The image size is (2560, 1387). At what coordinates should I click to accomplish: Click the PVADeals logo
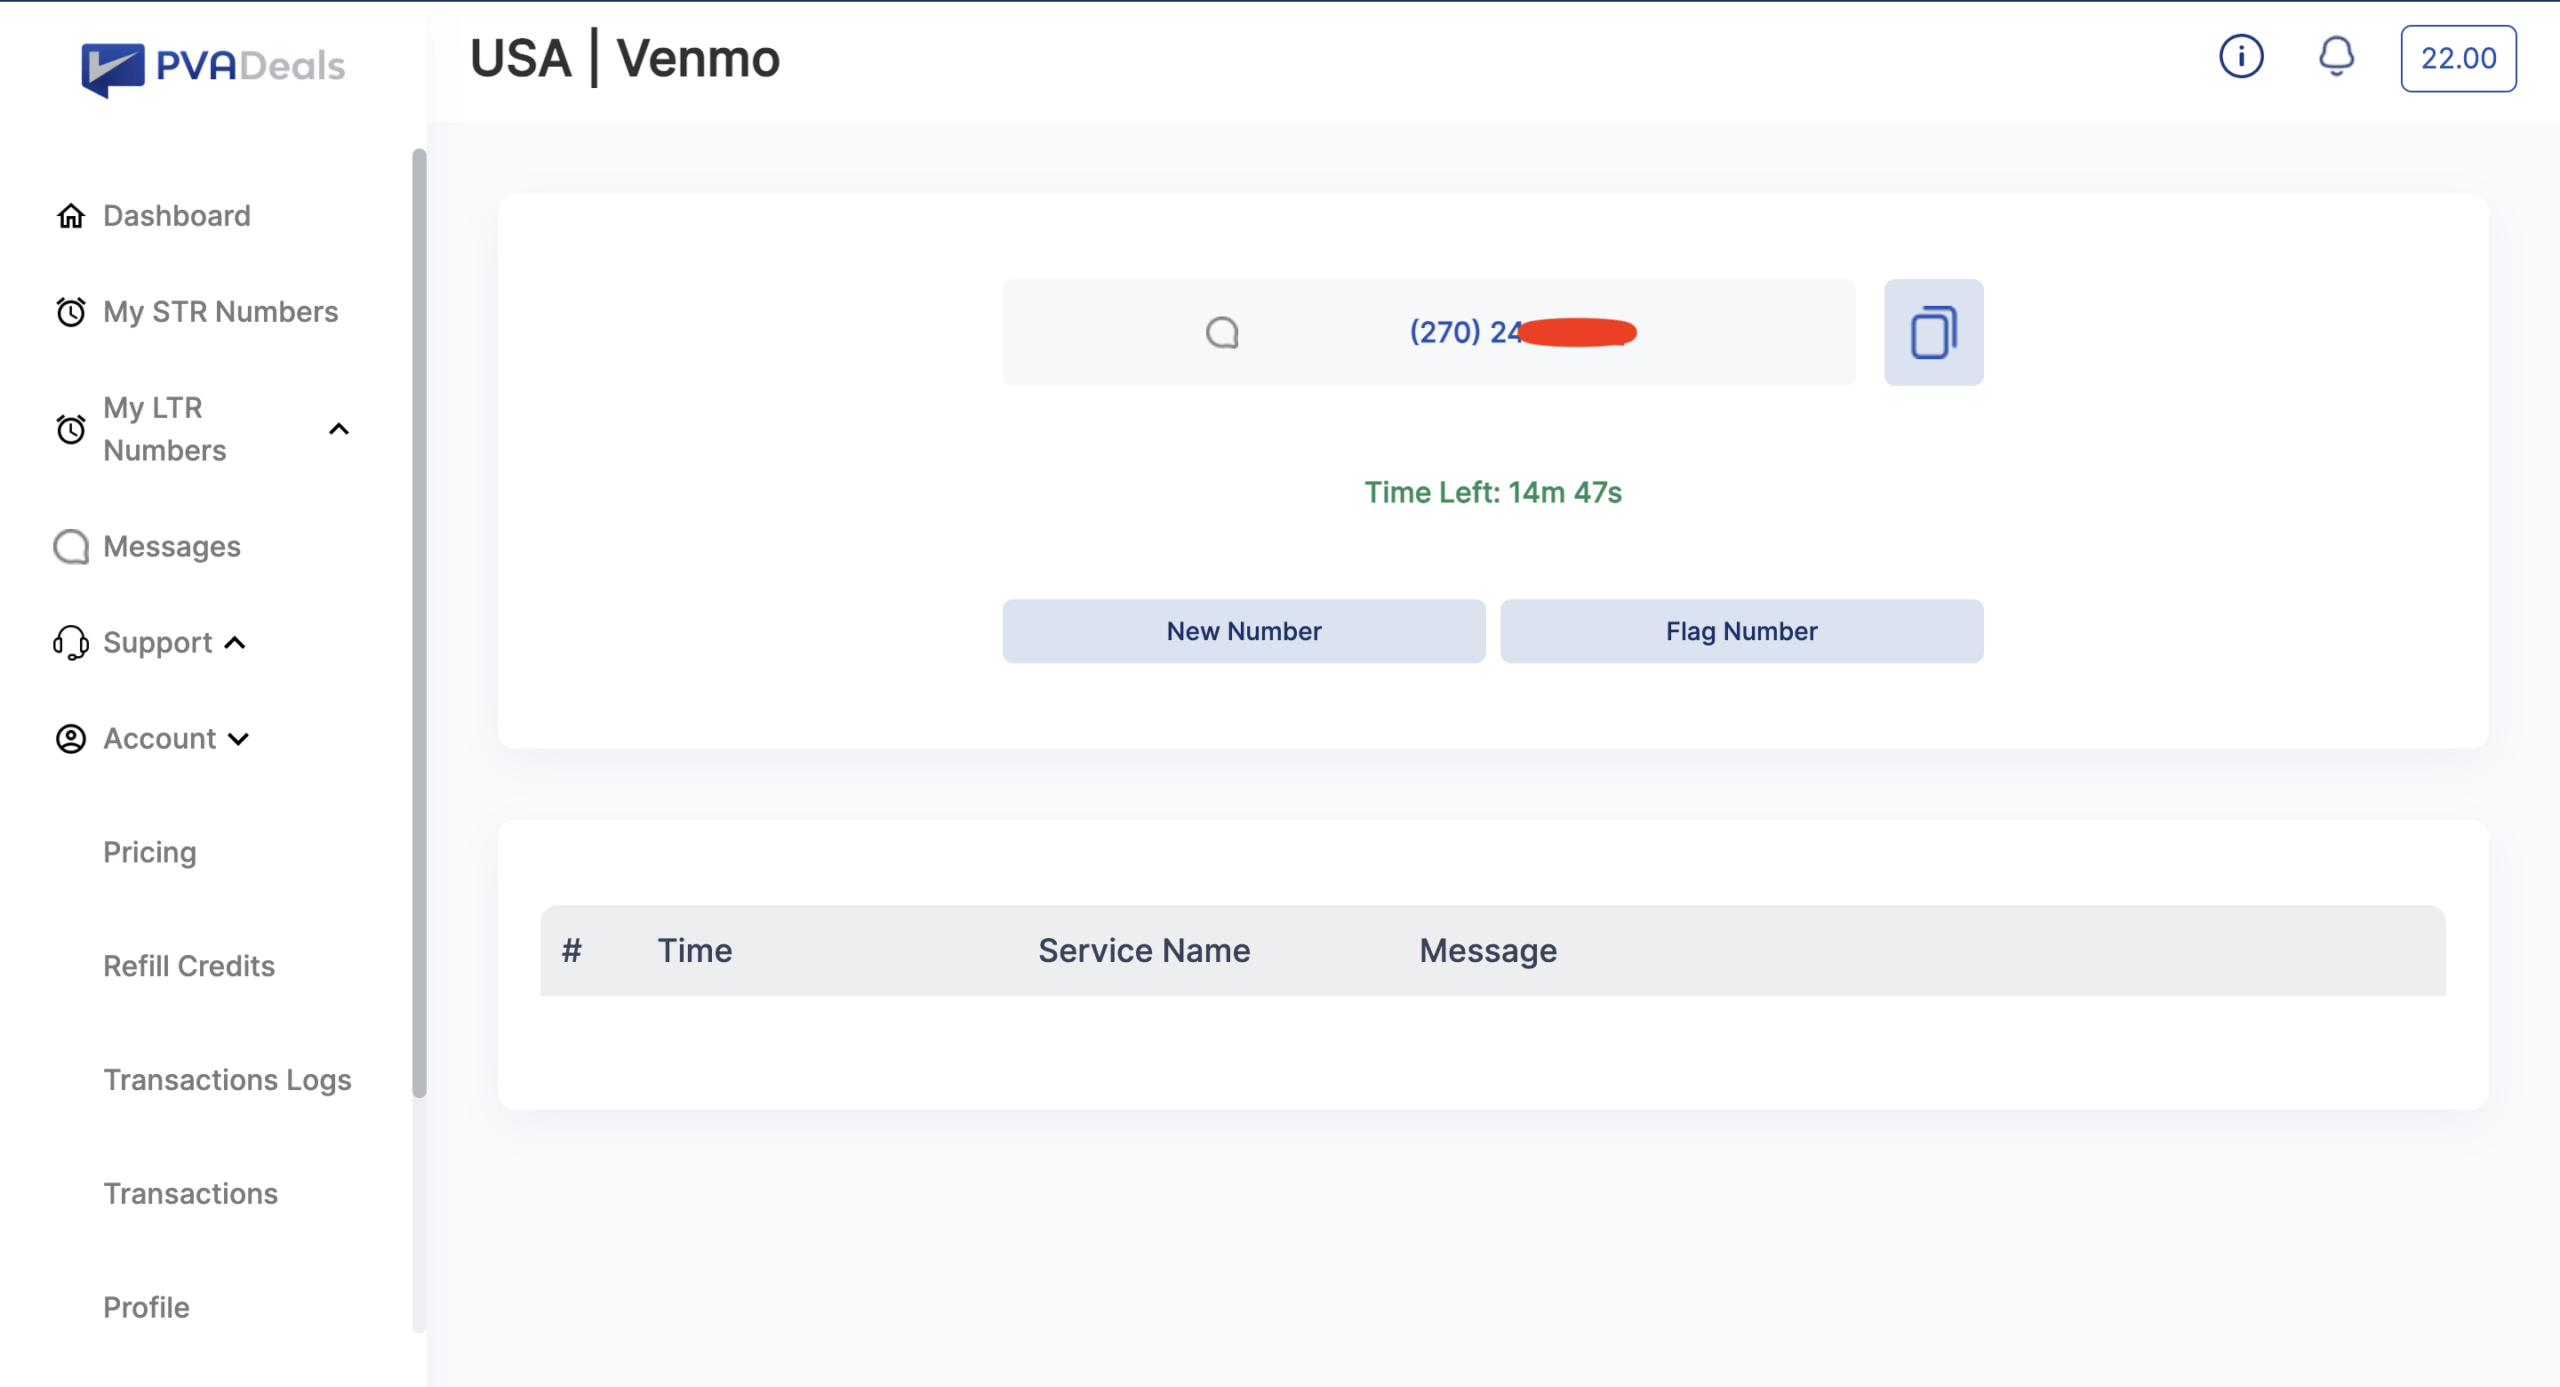[213, 68]
